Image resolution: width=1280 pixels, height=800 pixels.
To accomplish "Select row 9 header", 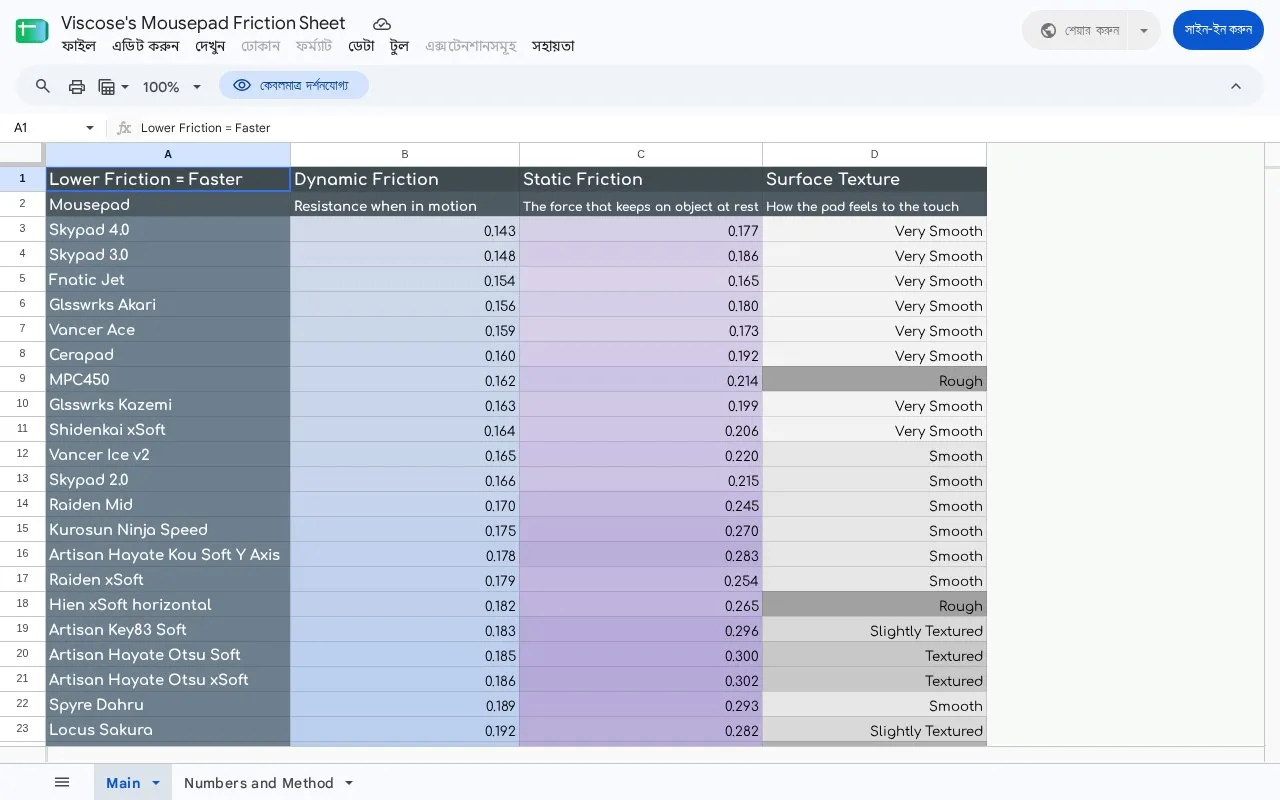I will coord(22,379).
